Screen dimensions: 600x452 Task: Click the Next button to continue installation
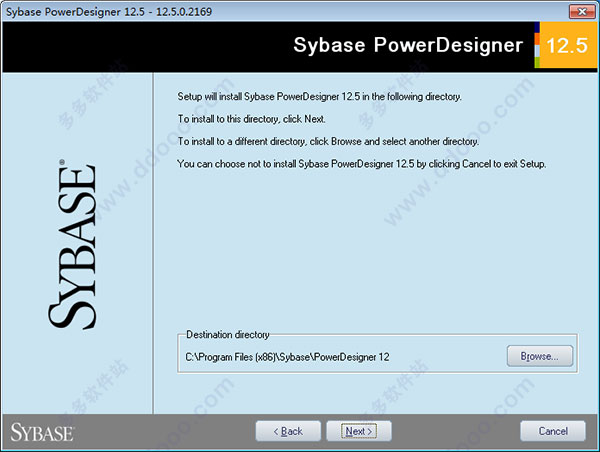pyautogui.click(x=359, y=431)
